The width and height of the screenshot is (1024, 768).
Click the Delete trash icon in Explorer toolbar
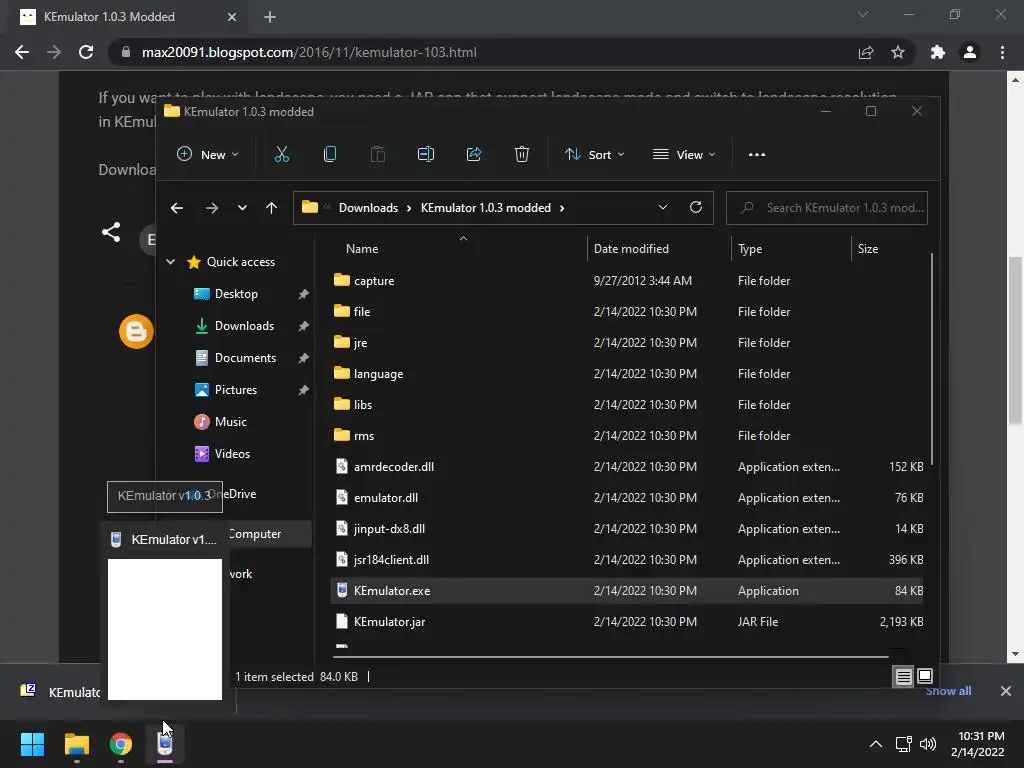(x=521, y=155)
